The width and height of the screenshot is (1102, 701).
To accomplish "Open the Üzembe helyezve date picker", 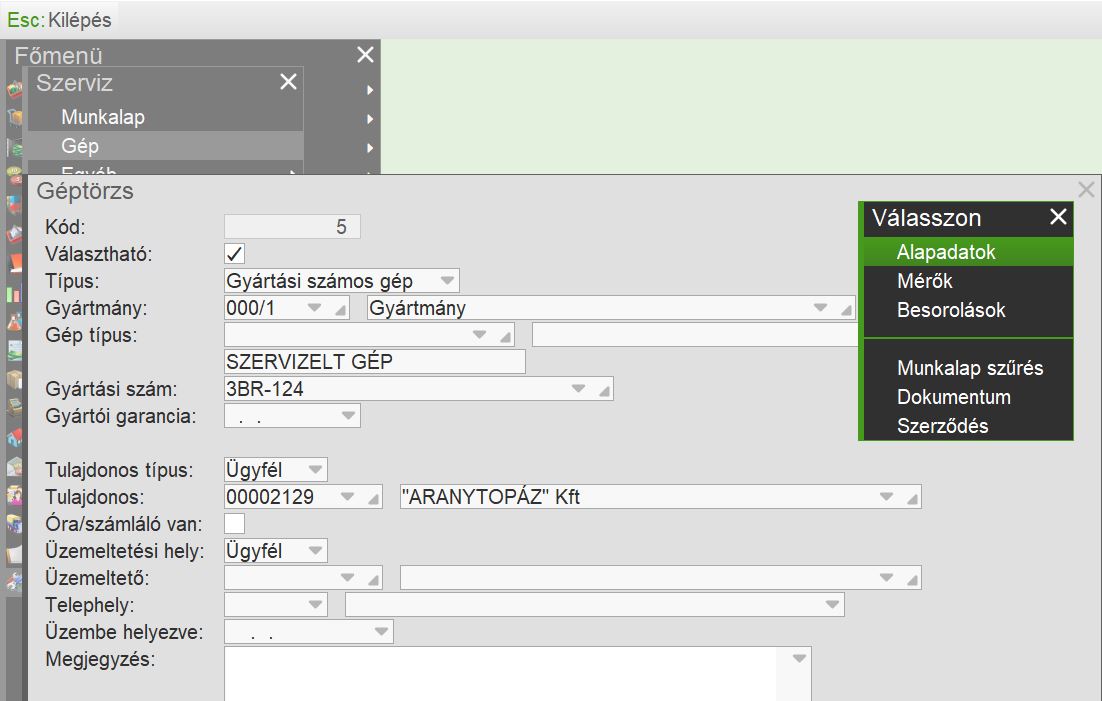I will coord(382,631).
